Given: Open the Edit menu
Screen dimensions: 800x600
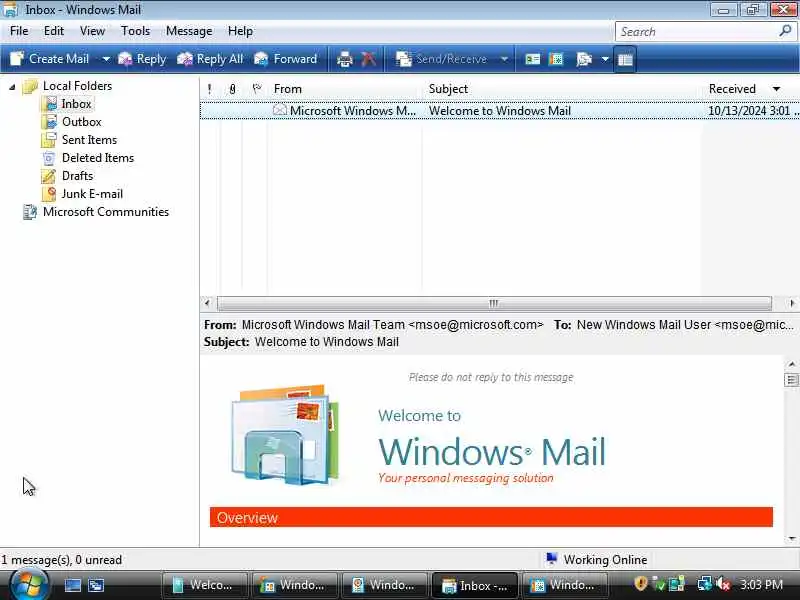Looking at the screenshot, I should (54, 31).
